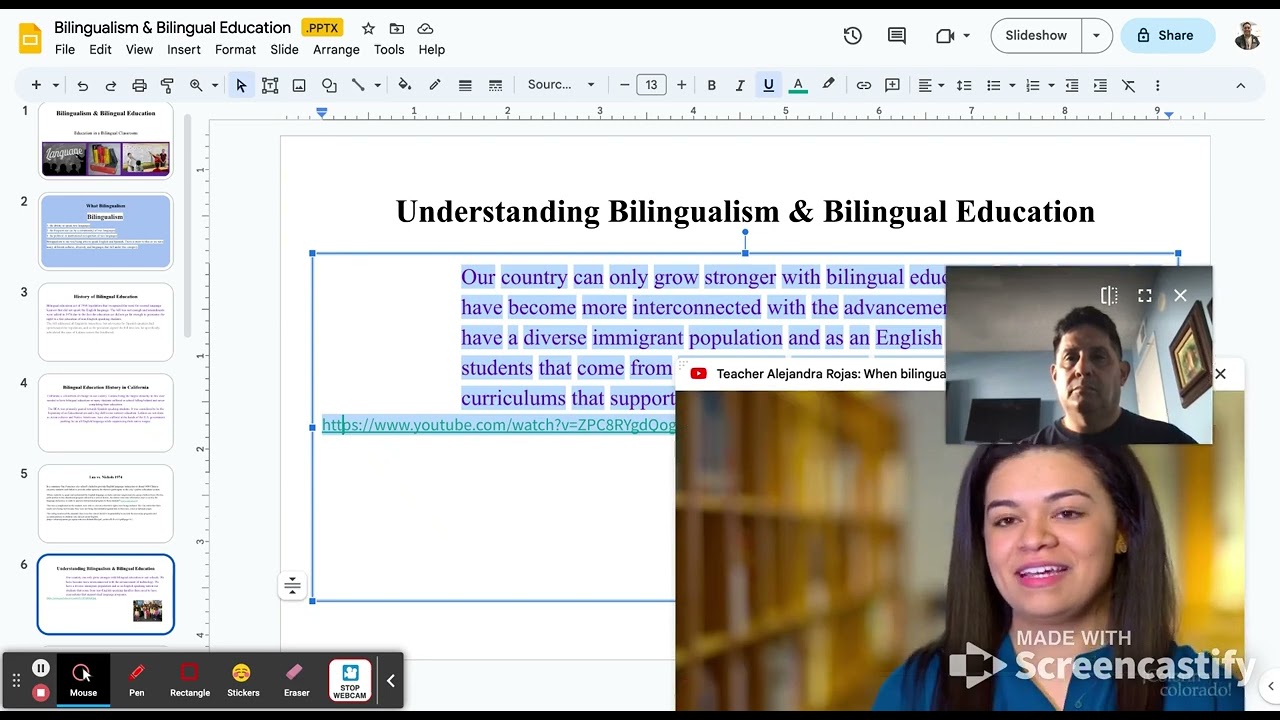Toggle Bold formatting
This screenshot has height=720, width=1280.
[712, 86]
